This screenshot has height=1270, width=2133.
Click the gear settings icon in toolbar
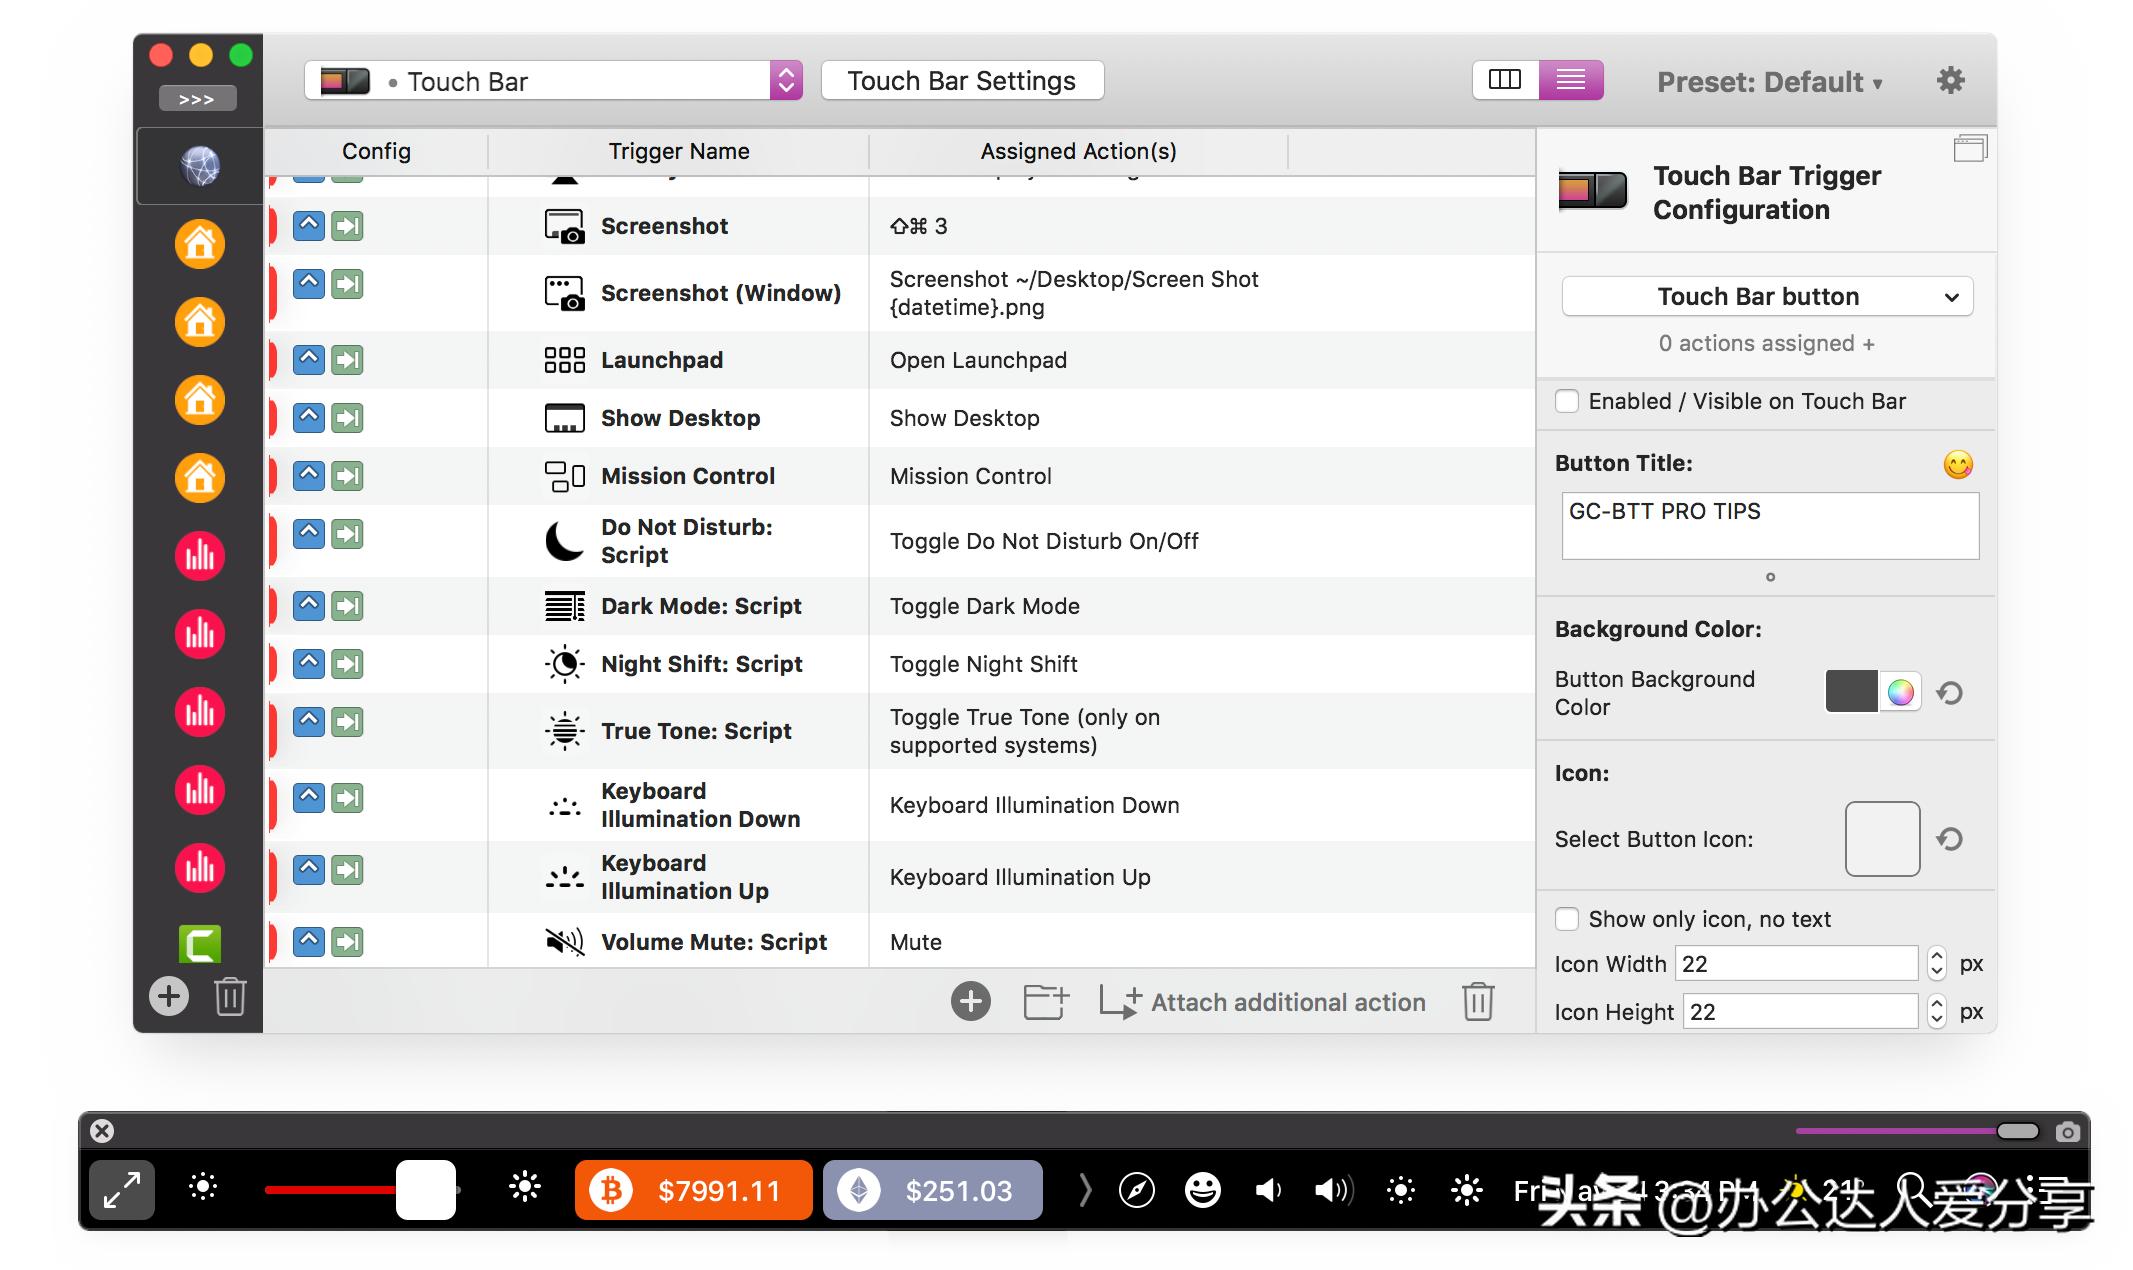[x=1950, y=81]
